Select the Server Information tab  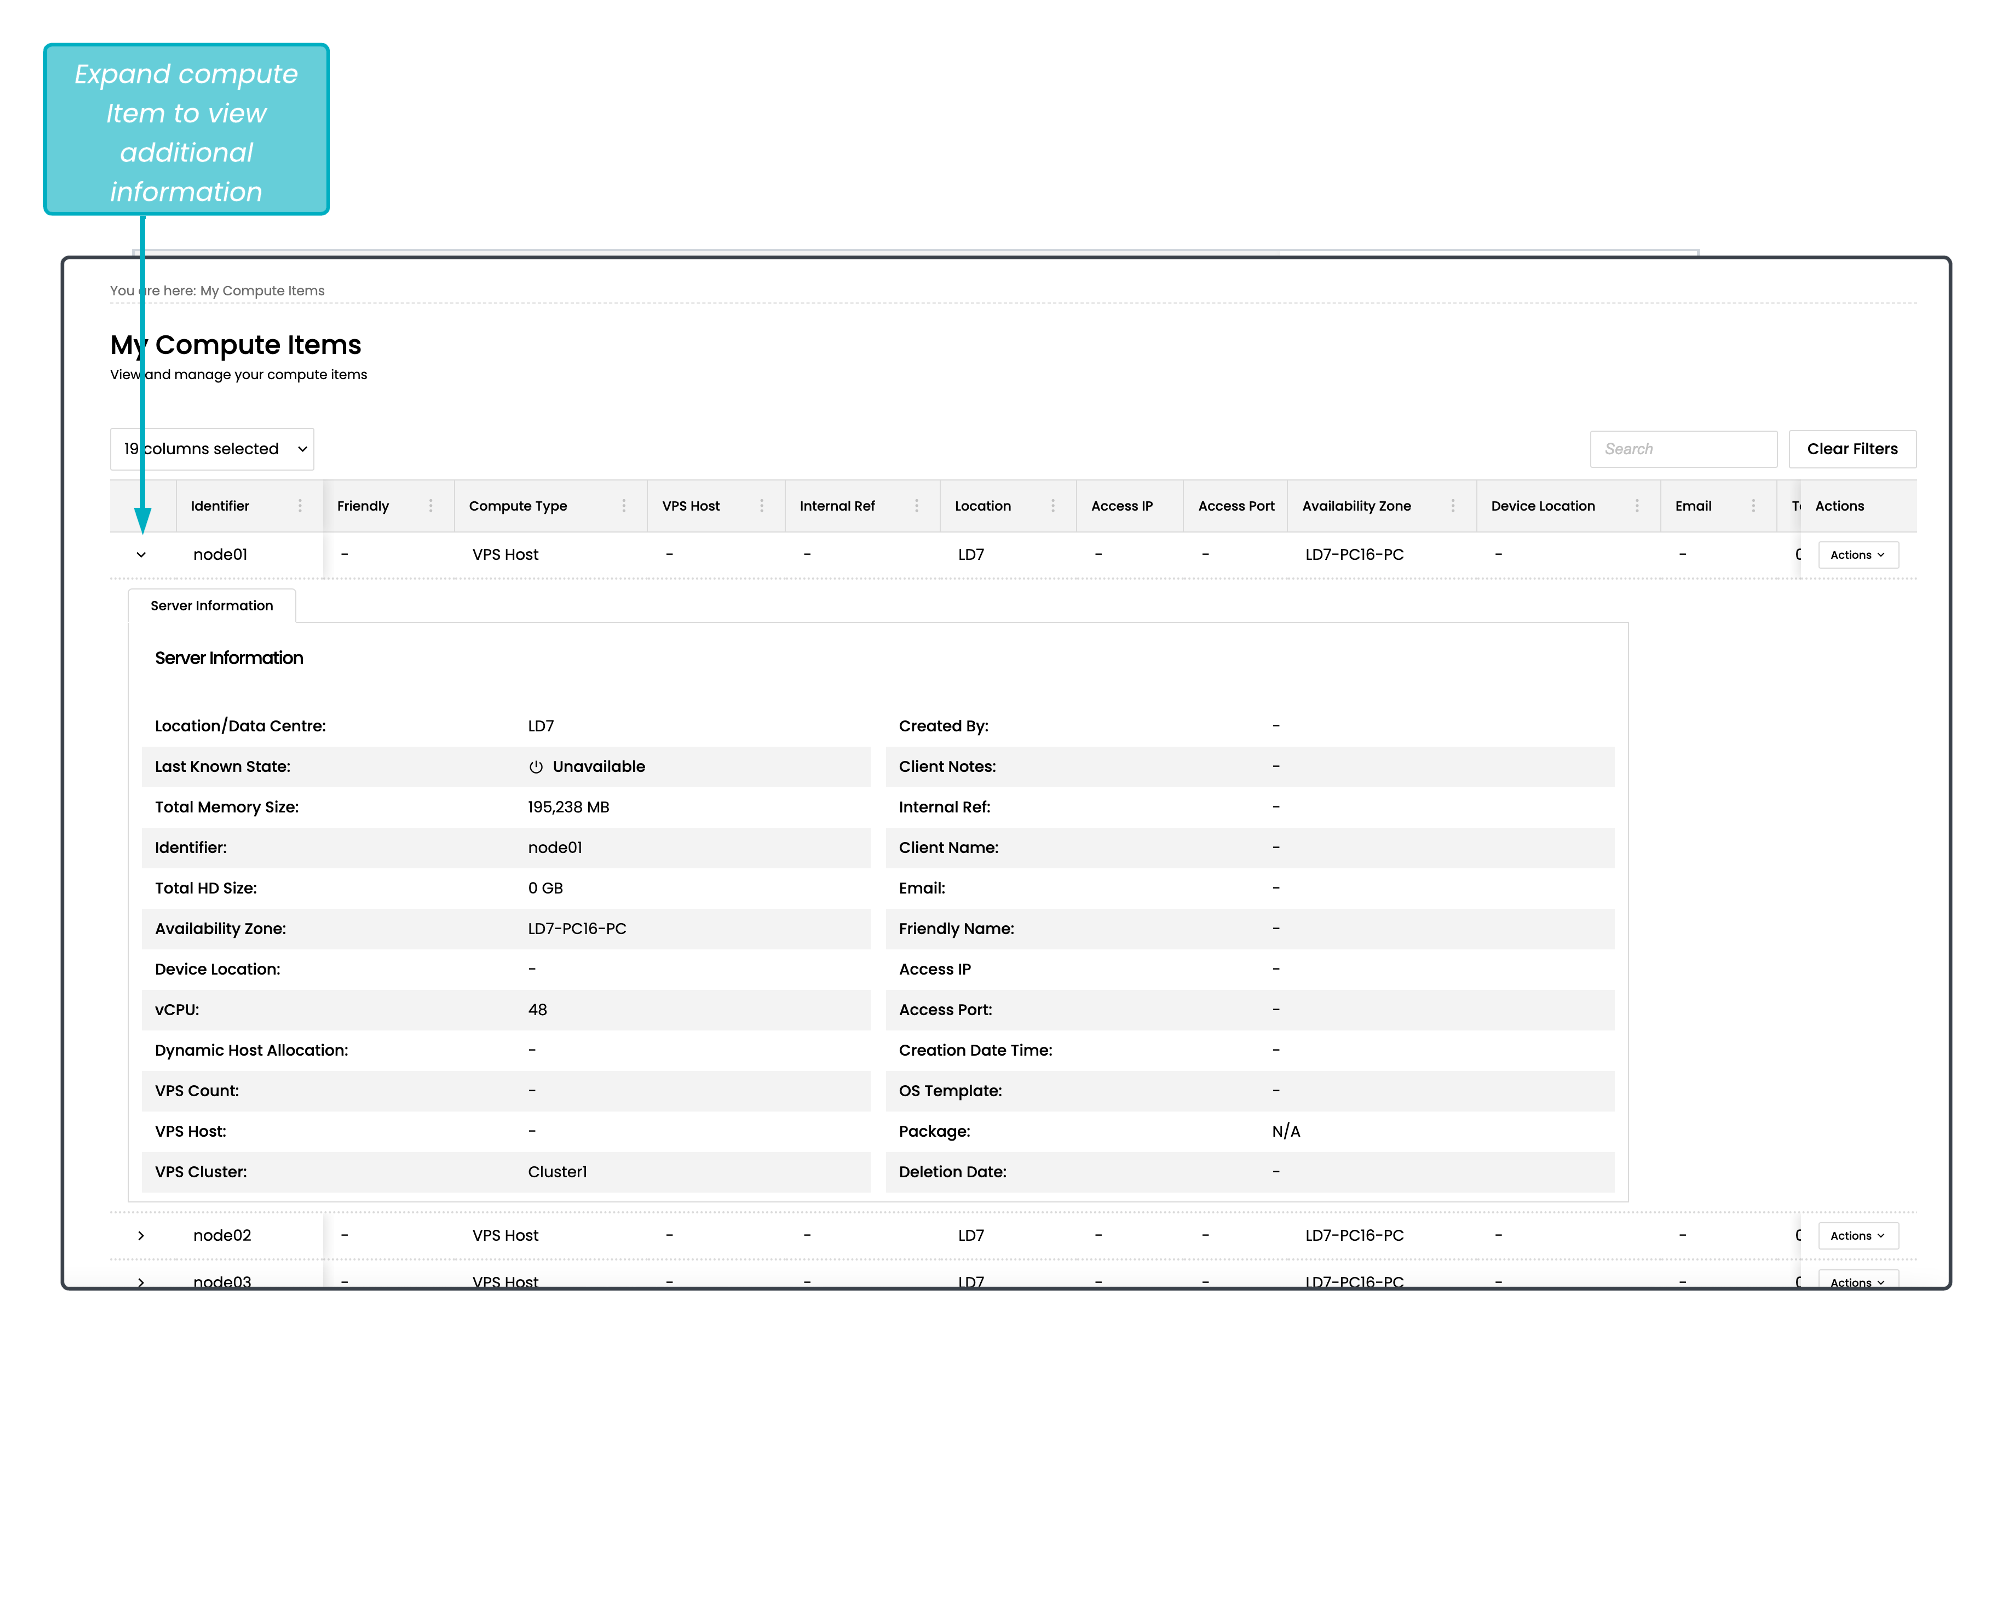(212, 606)
